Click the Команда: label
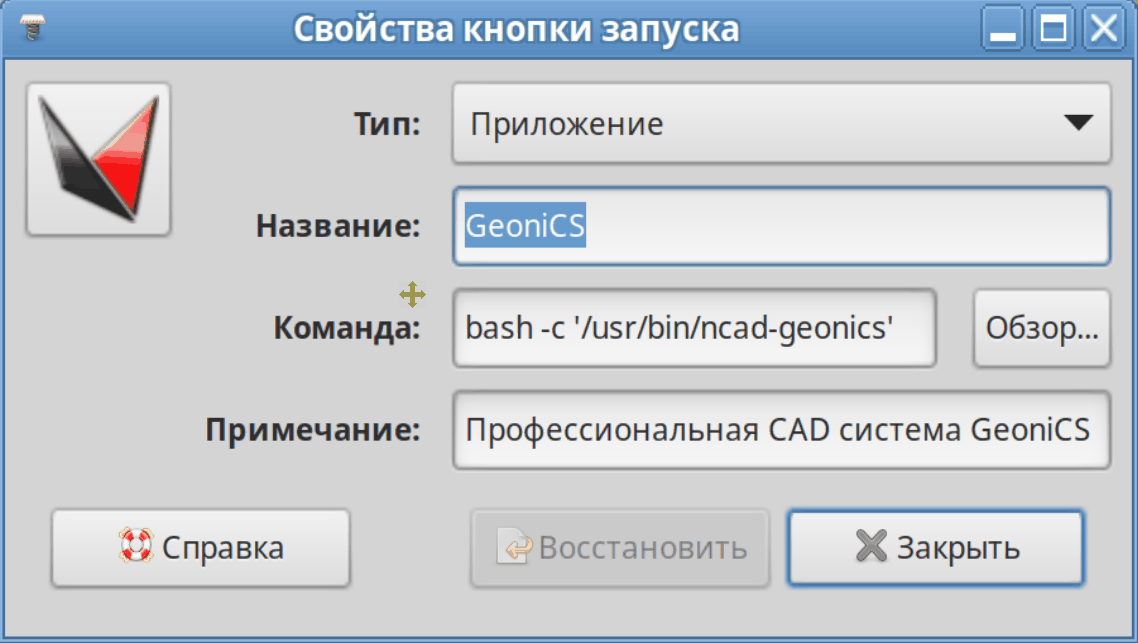 [x=347, y=328]
